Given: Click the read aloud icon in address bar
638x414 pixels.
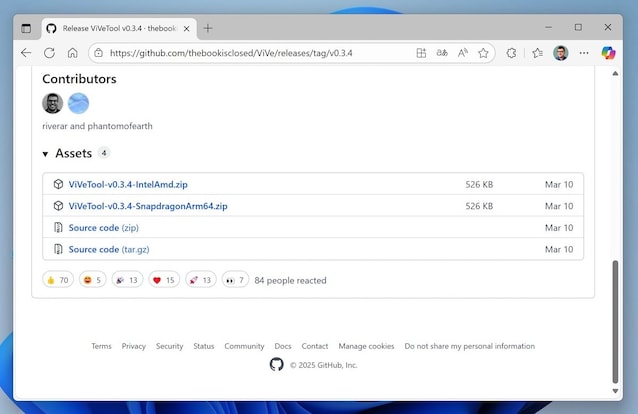Looking at the screenshot, I should tap(462, 53).
